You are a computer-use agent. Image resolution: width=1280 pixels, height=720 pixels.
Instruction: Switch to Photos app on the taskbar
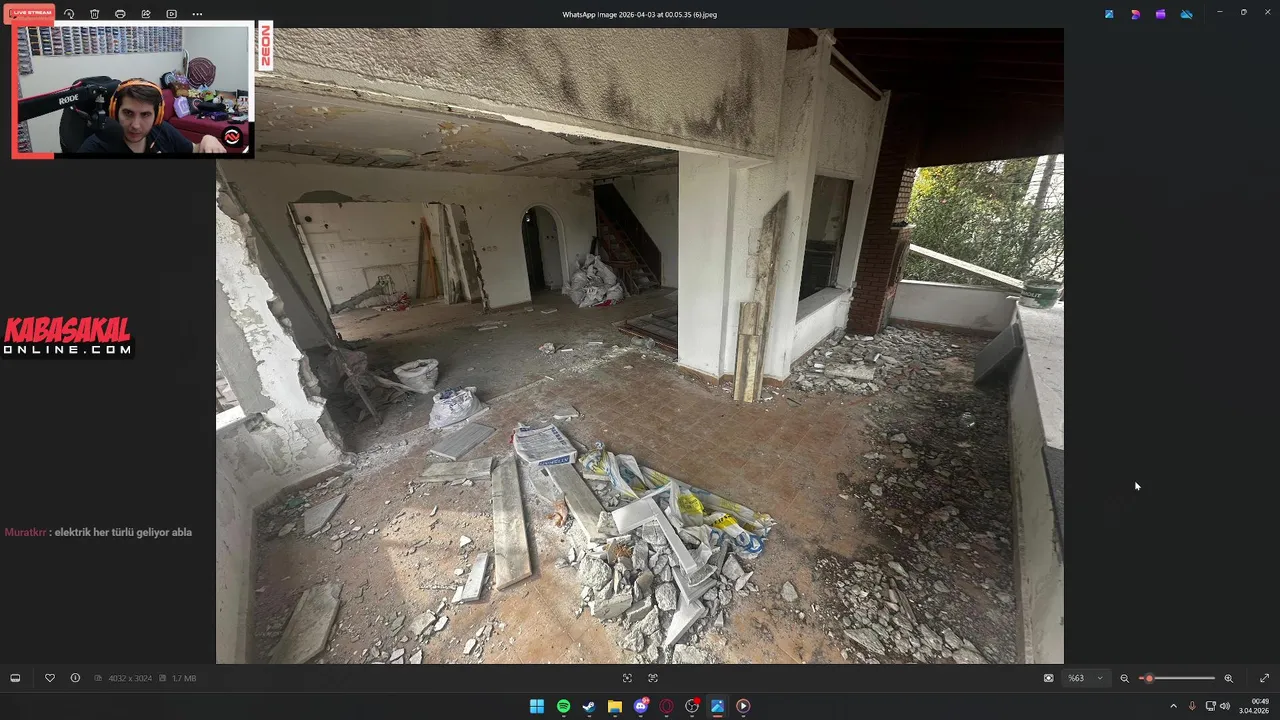717,706
